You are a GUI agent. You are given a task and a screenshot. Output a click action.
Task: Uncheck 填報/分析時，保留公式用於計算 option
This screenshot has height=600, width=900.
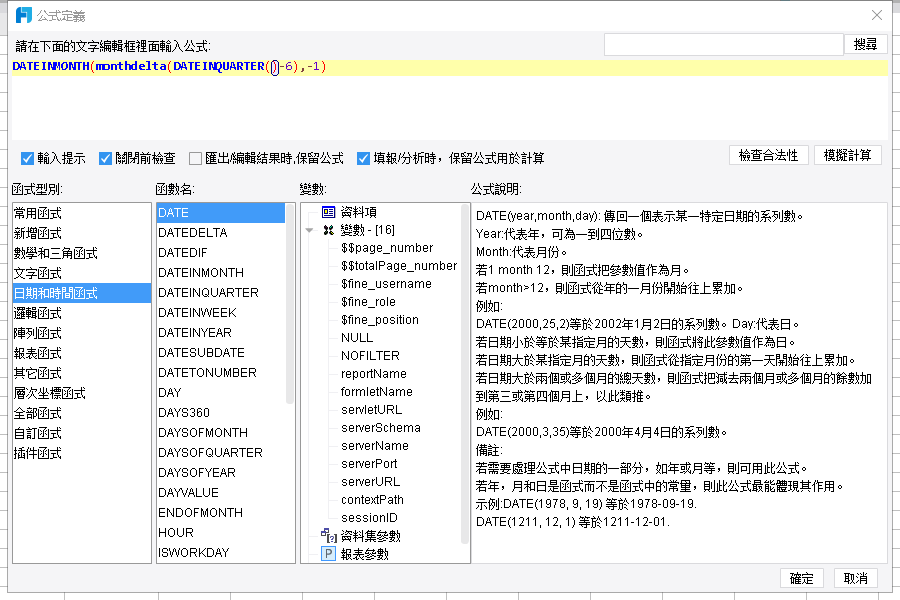click(363, 158)
